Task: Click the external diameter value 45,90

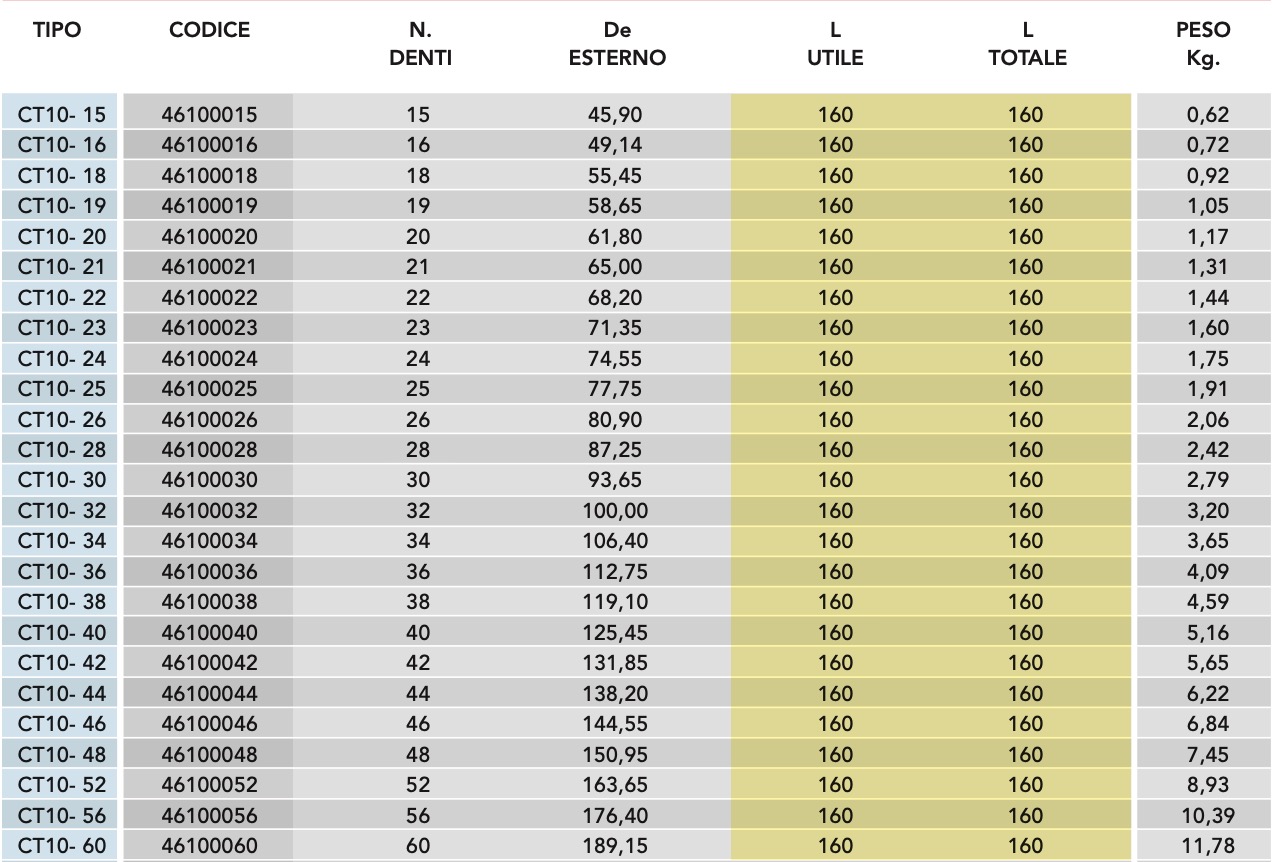Action: (615, 115)
